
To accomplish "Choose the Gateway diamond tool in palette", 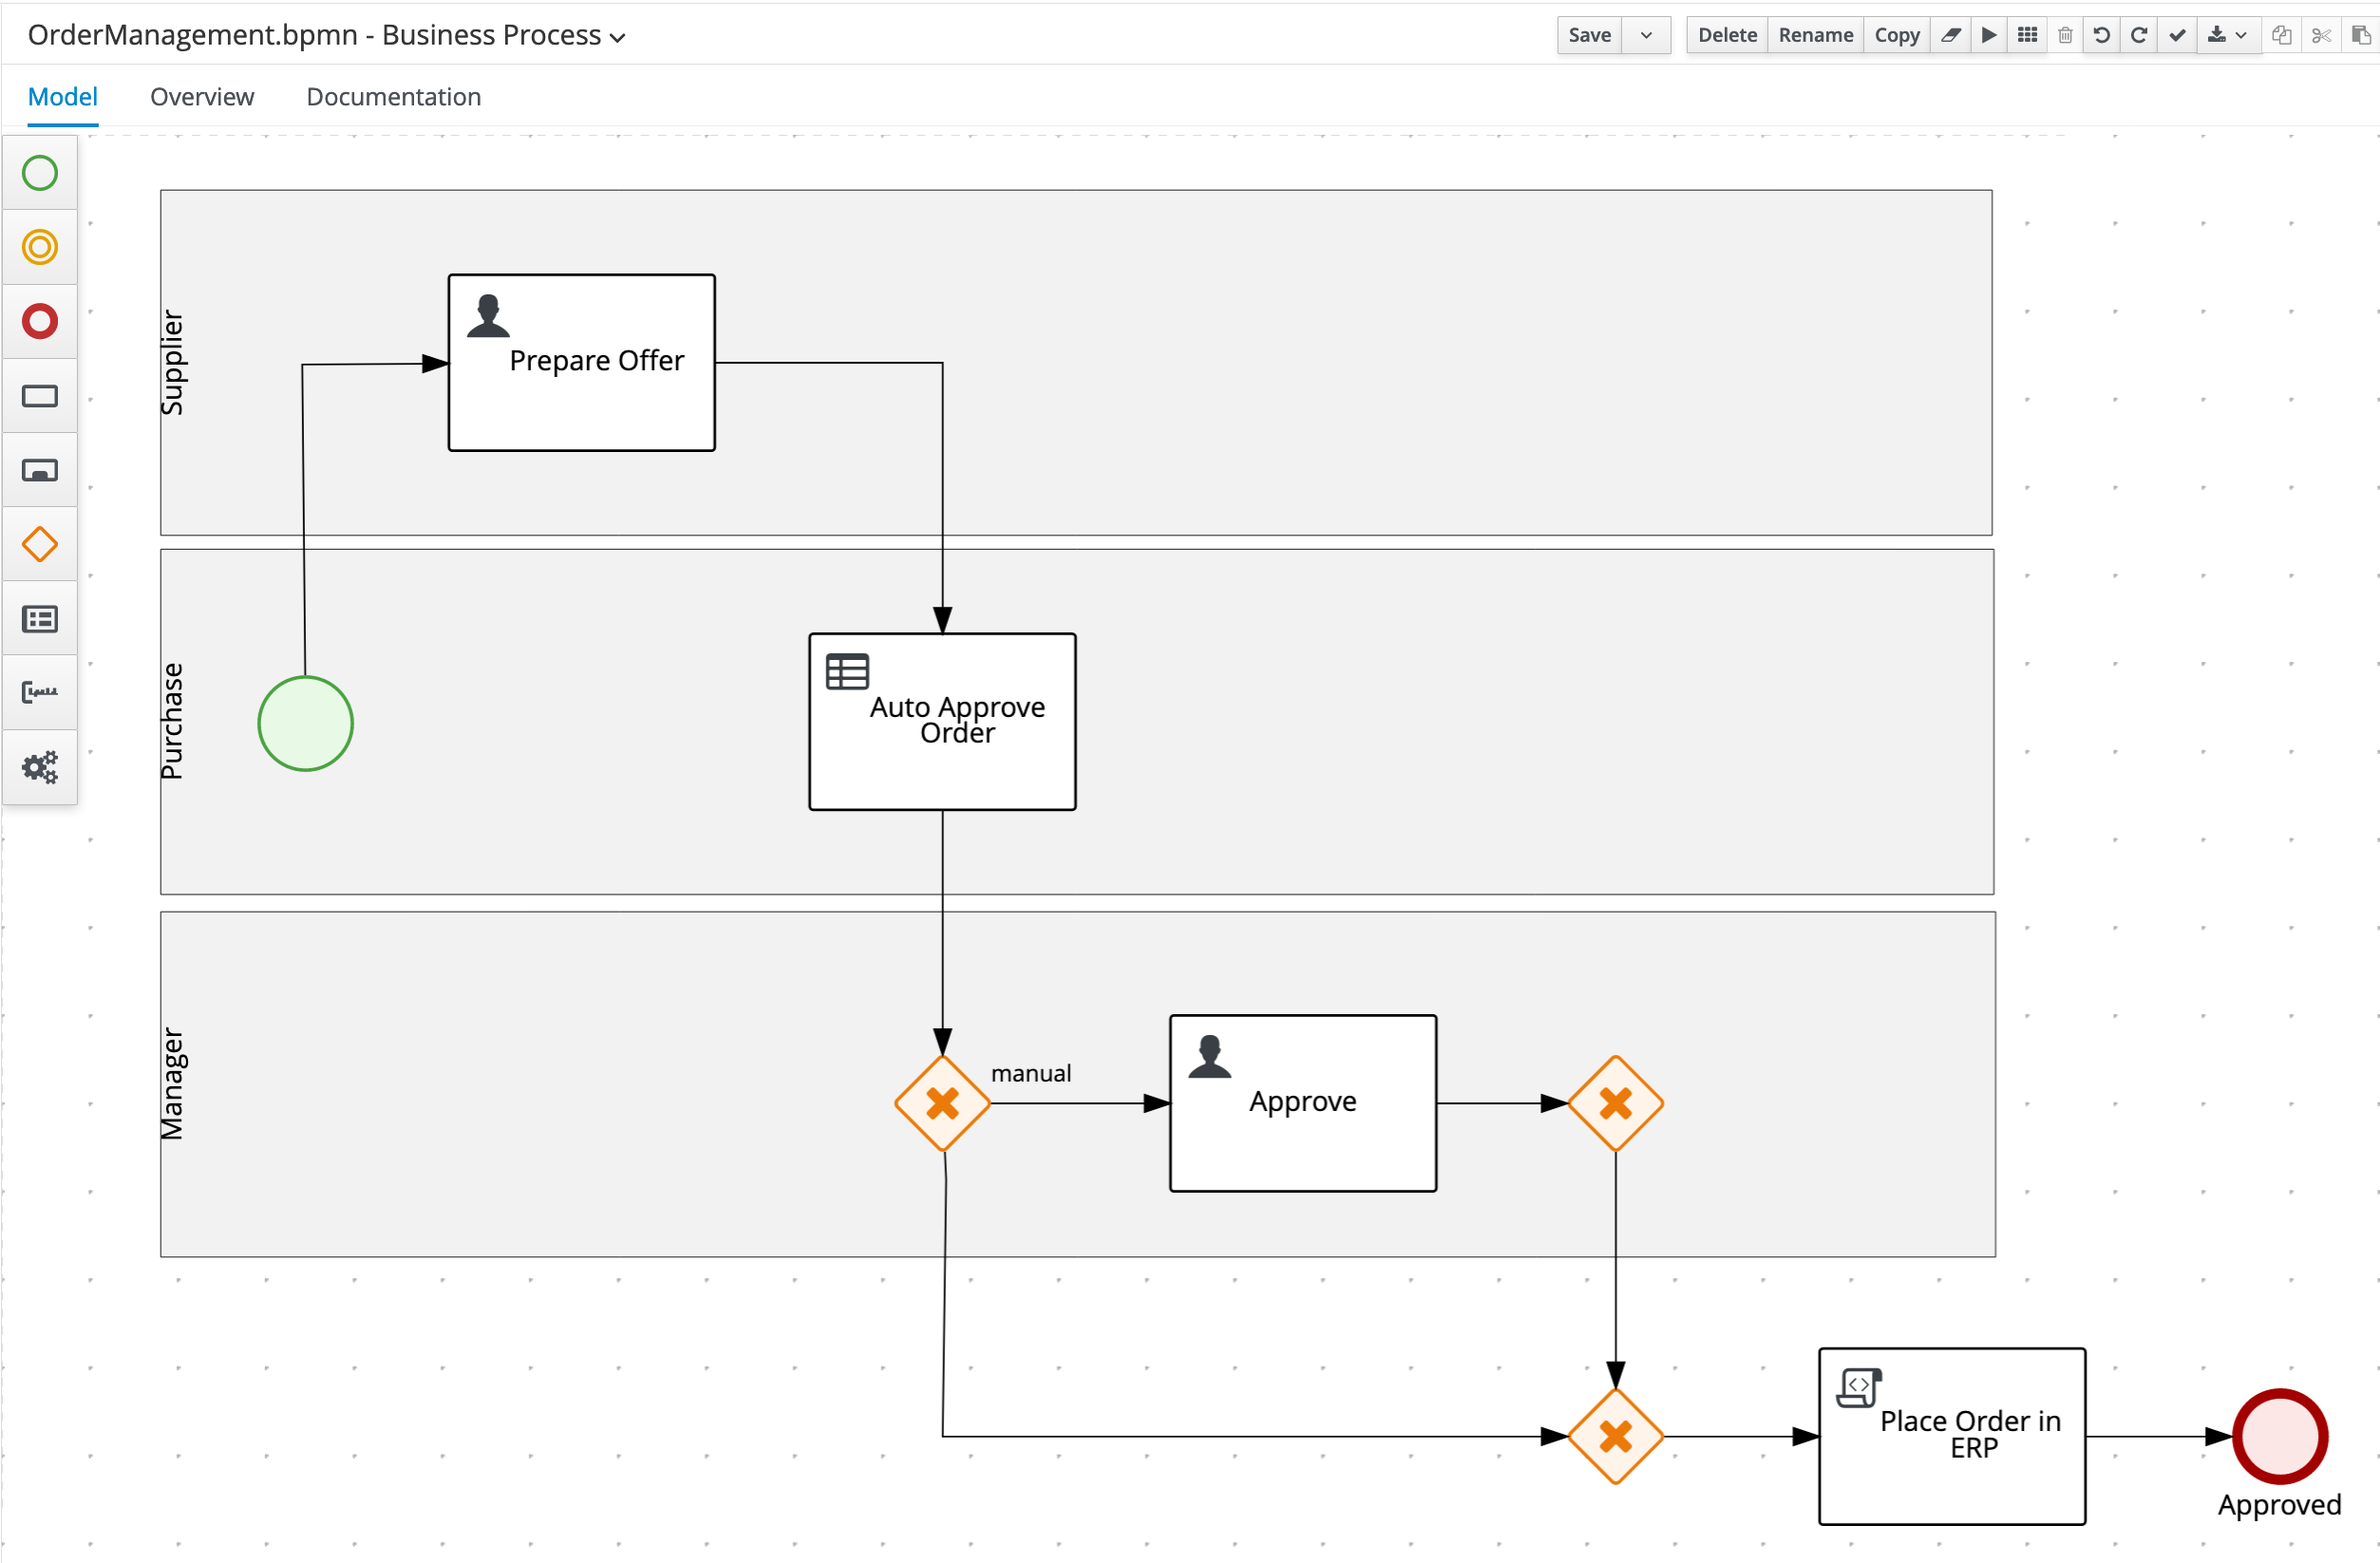I will [40, 545].
